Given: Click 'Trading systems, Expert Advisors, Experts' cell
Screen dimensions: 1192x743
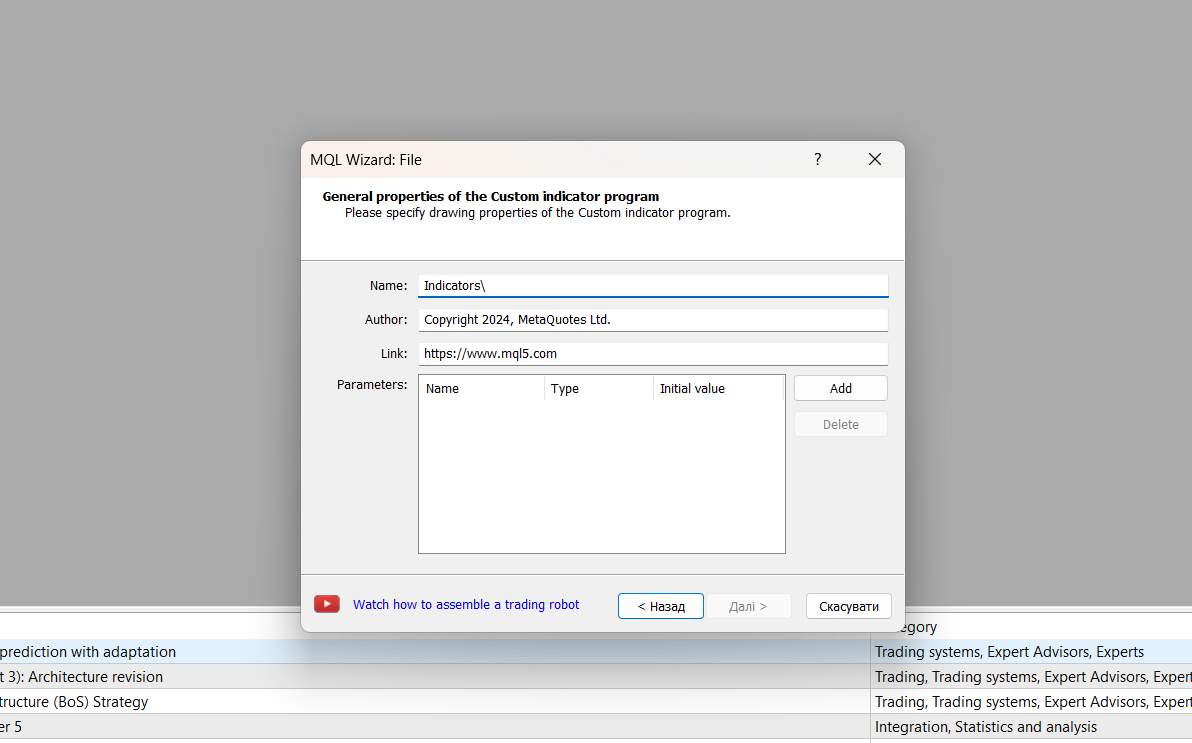Looking at the screenshot, I should (1031, 652).
